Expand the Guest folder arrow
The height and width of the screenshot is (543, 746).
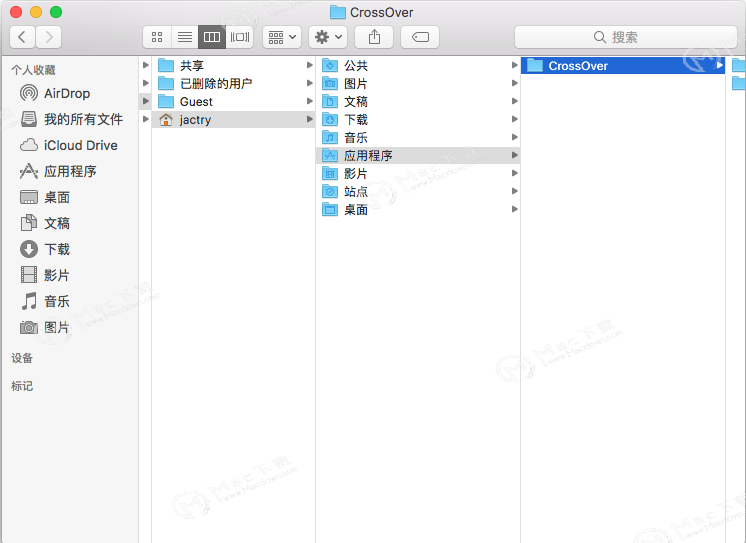point(310,101)
